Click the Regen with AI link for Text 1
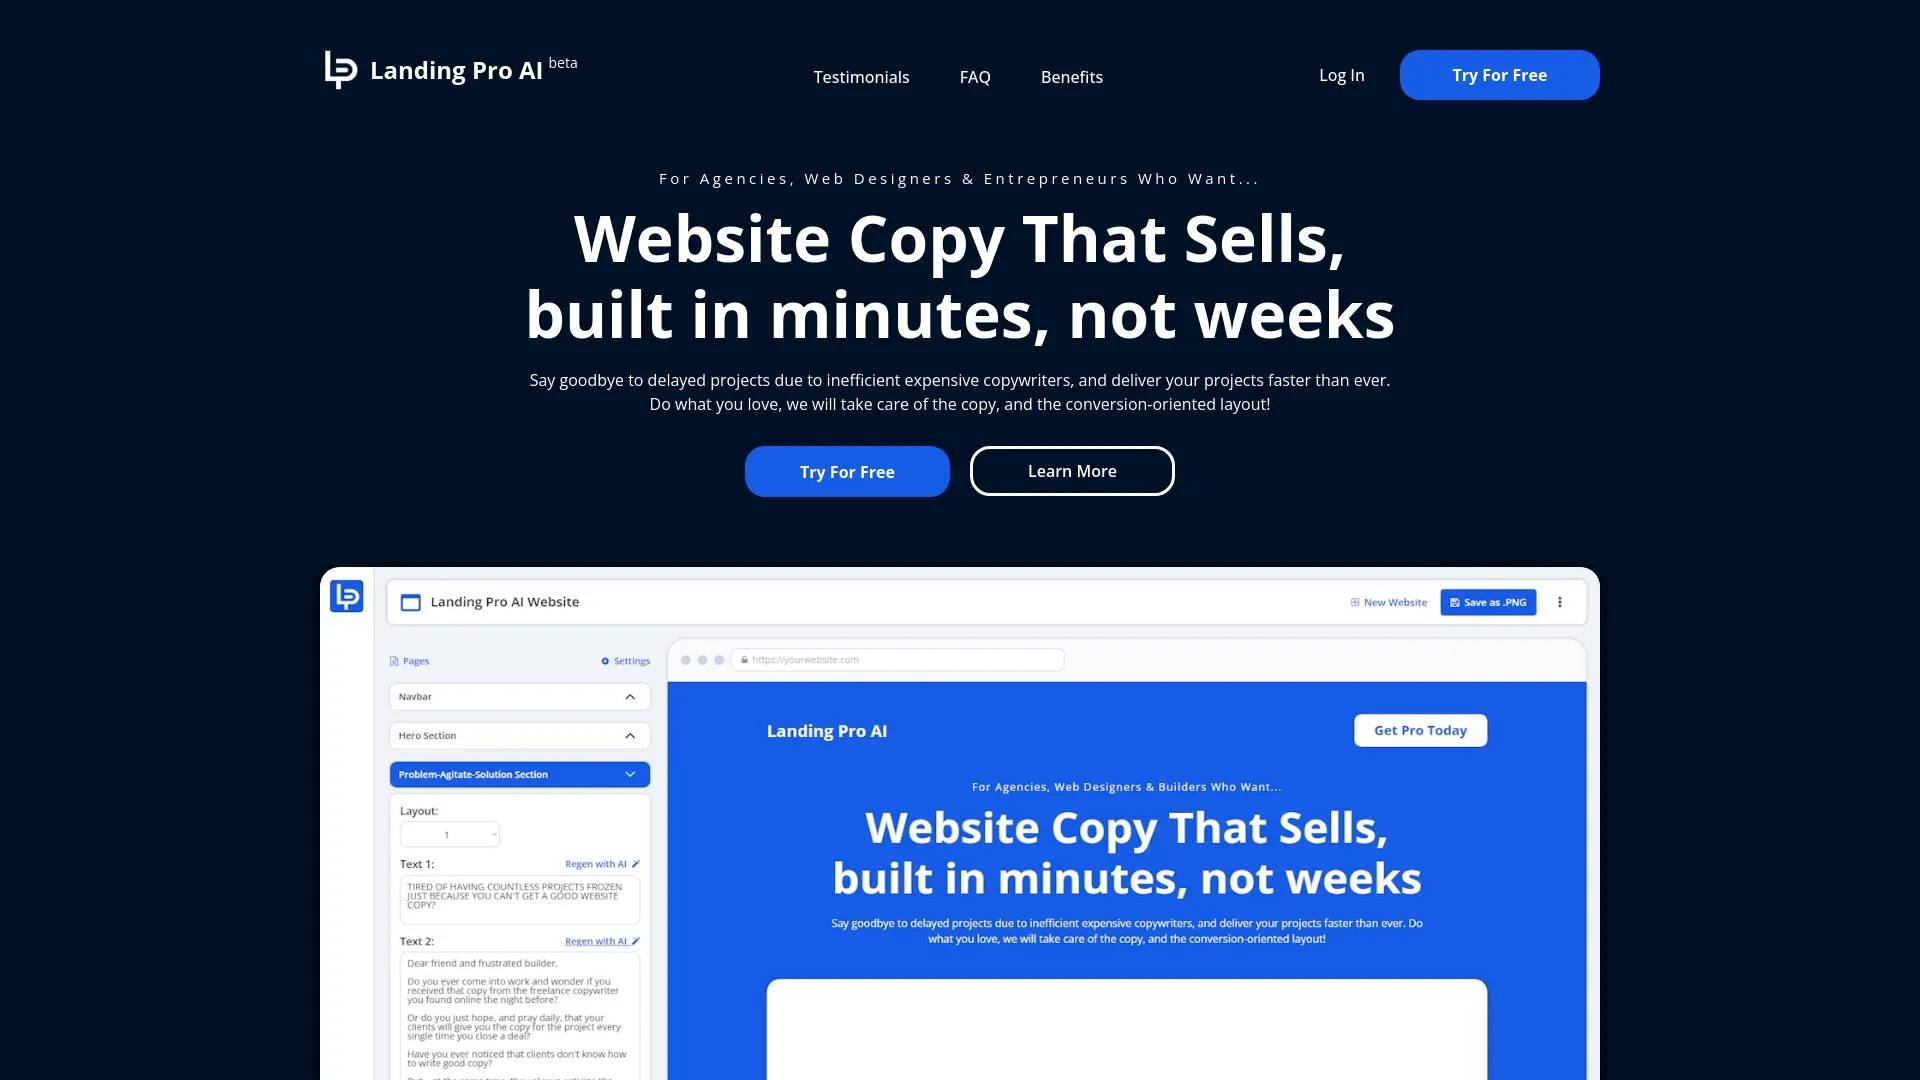The image size is (1920, 1080). coord(597,864)
